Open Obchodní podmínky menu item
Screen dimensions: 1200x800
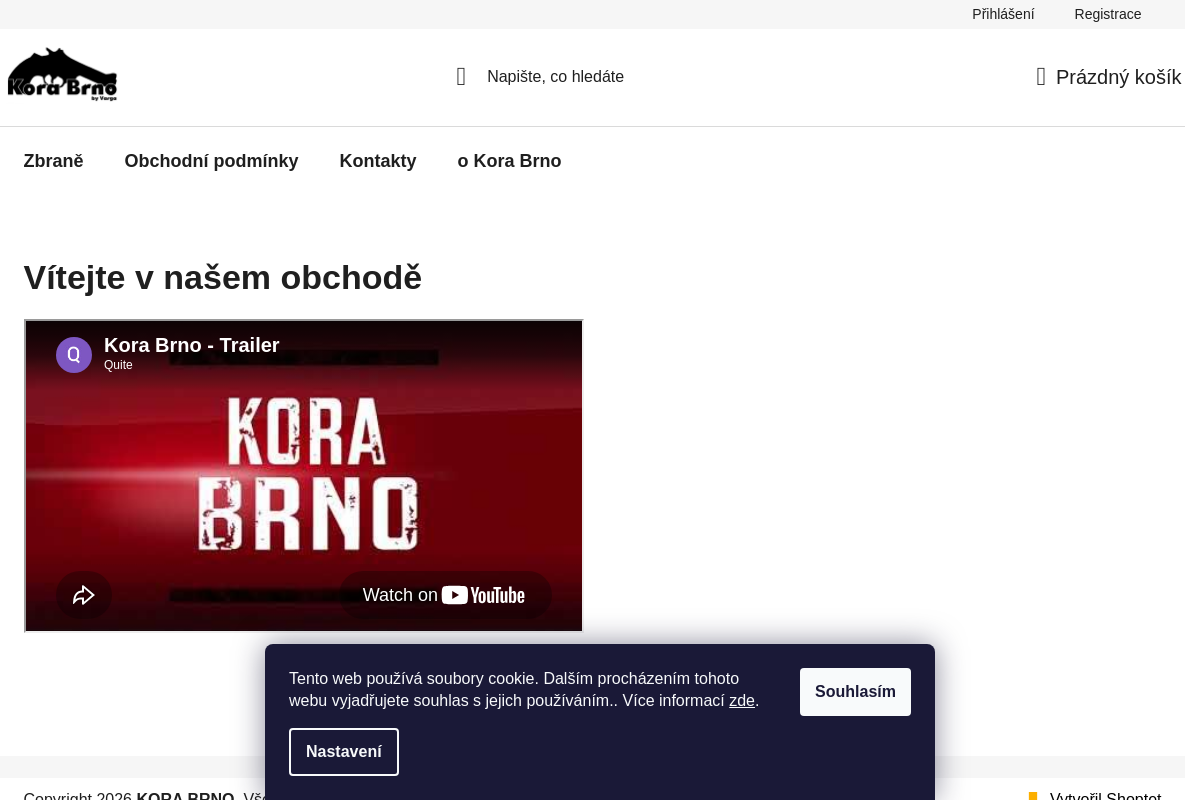tap(212, 161)
